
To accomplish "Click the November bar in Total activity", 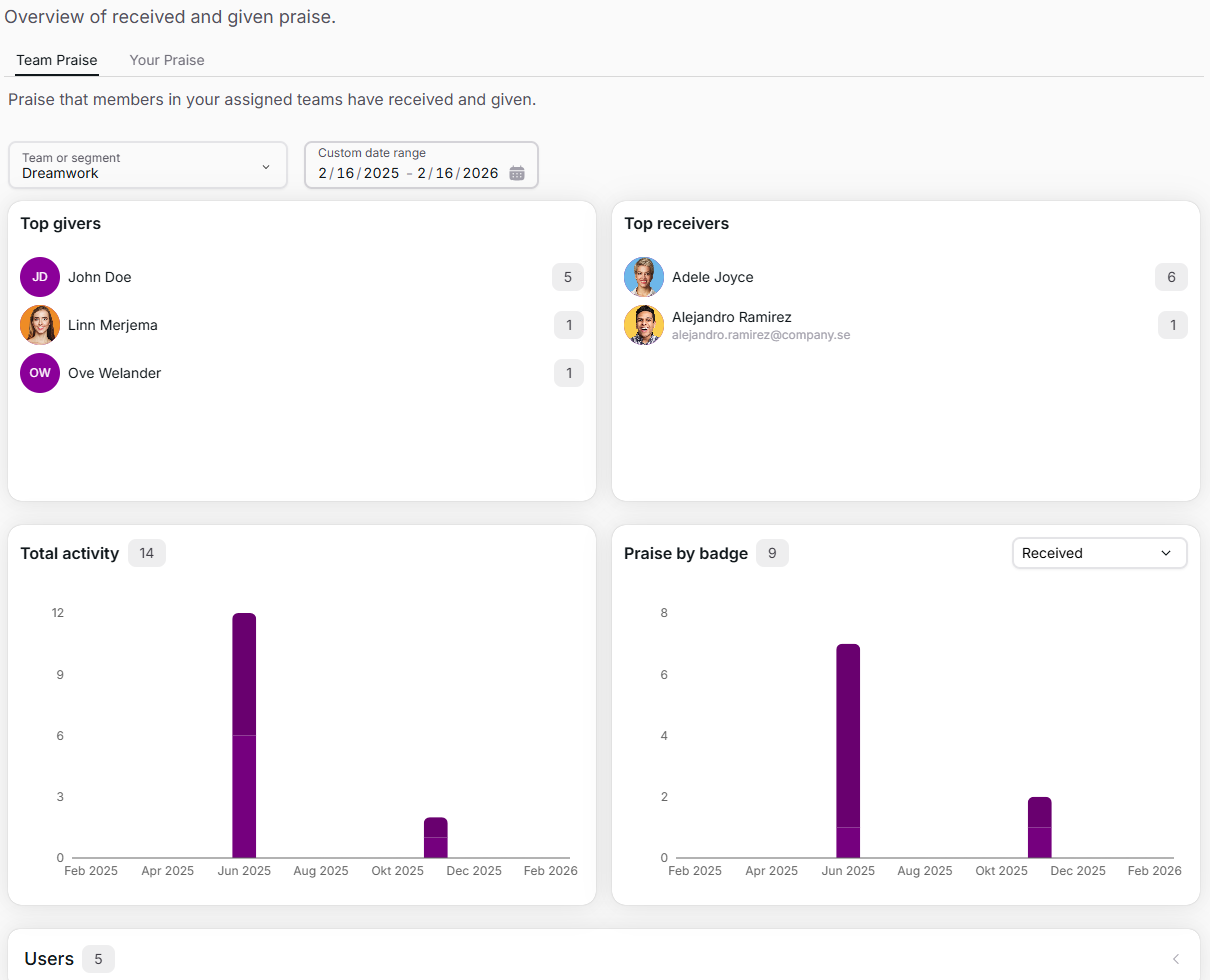I will 435,838.
